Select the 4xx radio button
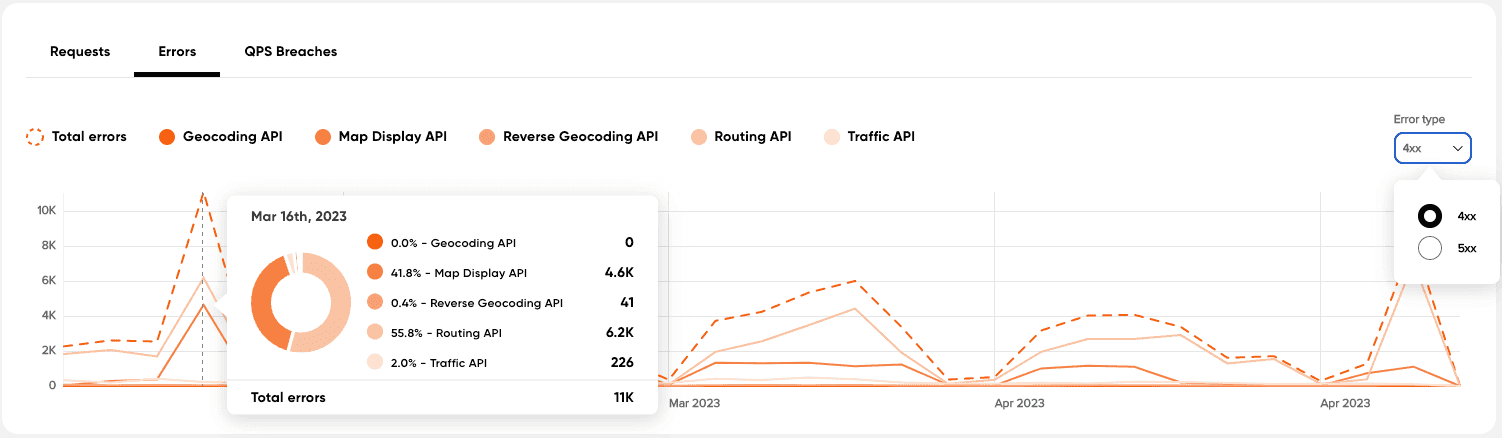1502x438 pixels. tap(1430, 216)
